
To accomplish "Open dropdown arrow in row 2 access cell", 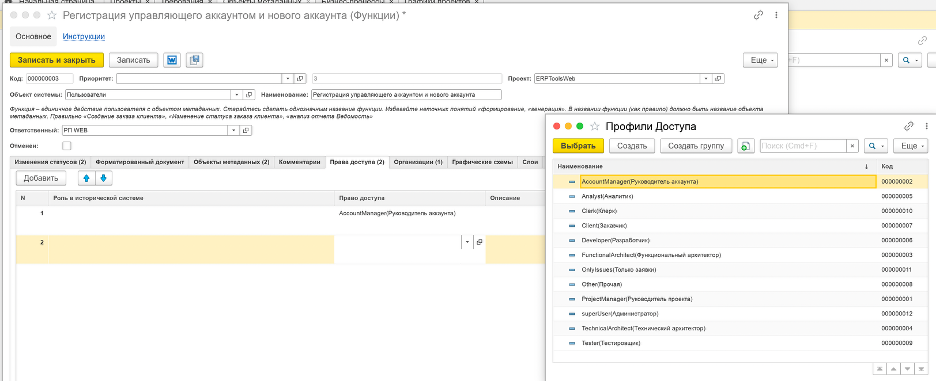I will click(467, 242).
